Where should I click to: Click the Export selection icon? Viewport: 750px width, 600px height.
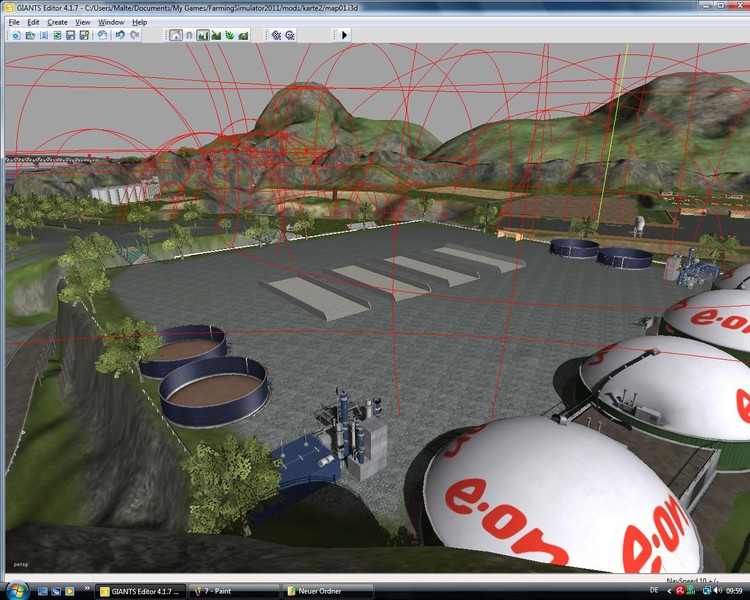[x=102, y=35]
